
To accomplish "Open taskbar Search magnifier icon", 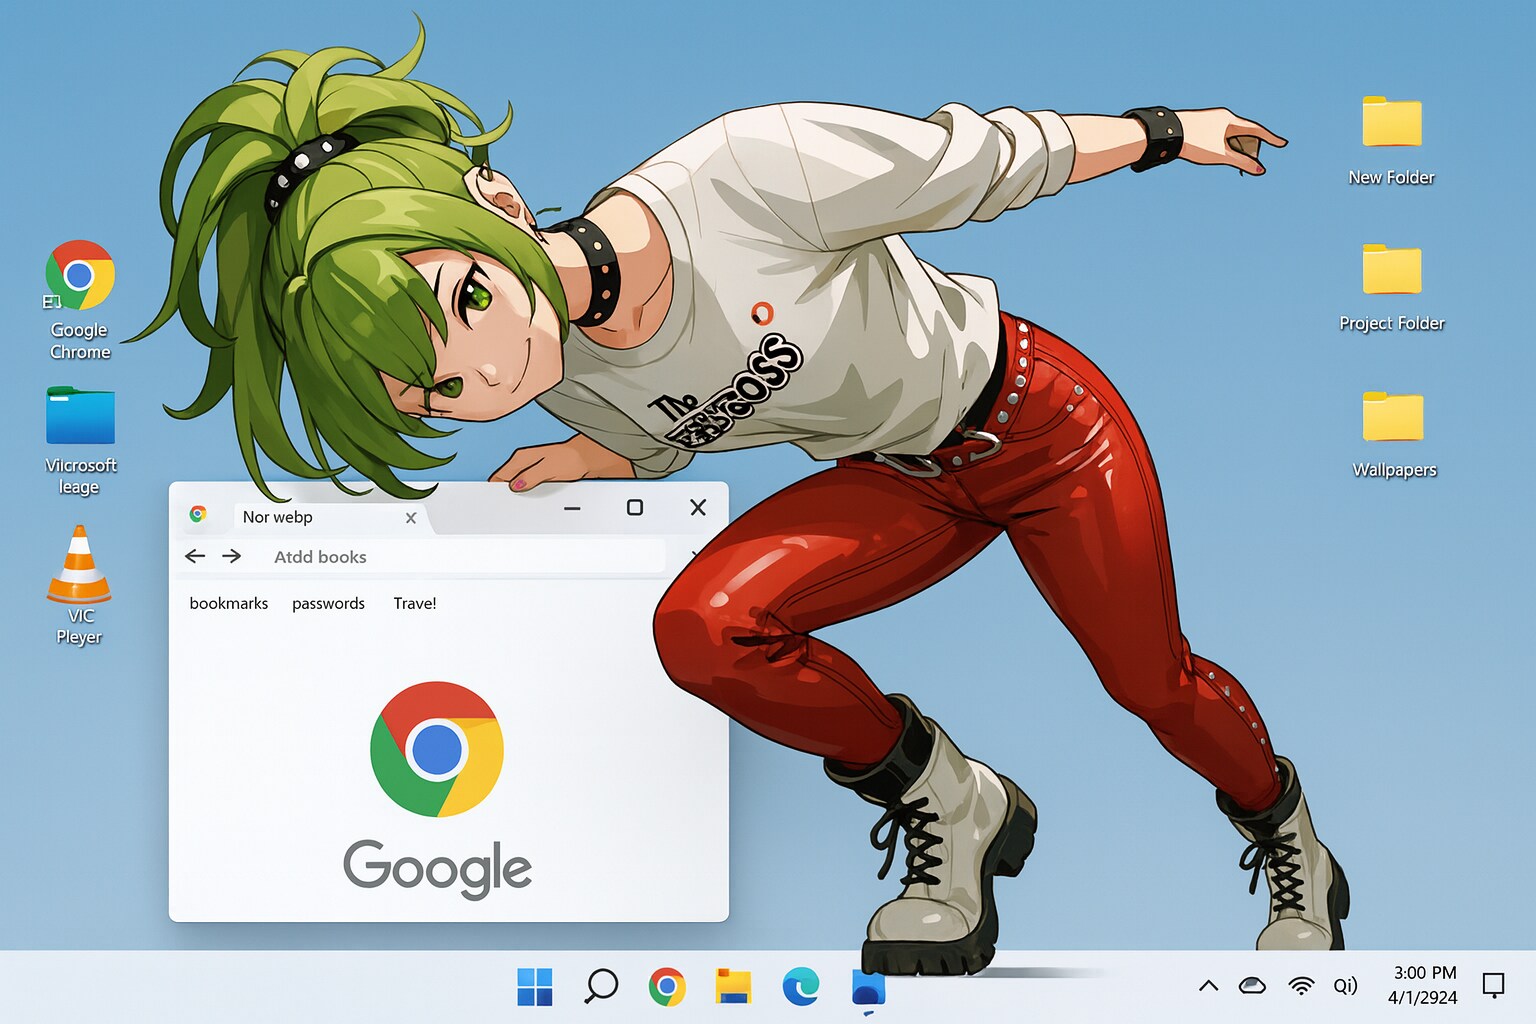I will (x=601, y=987).
